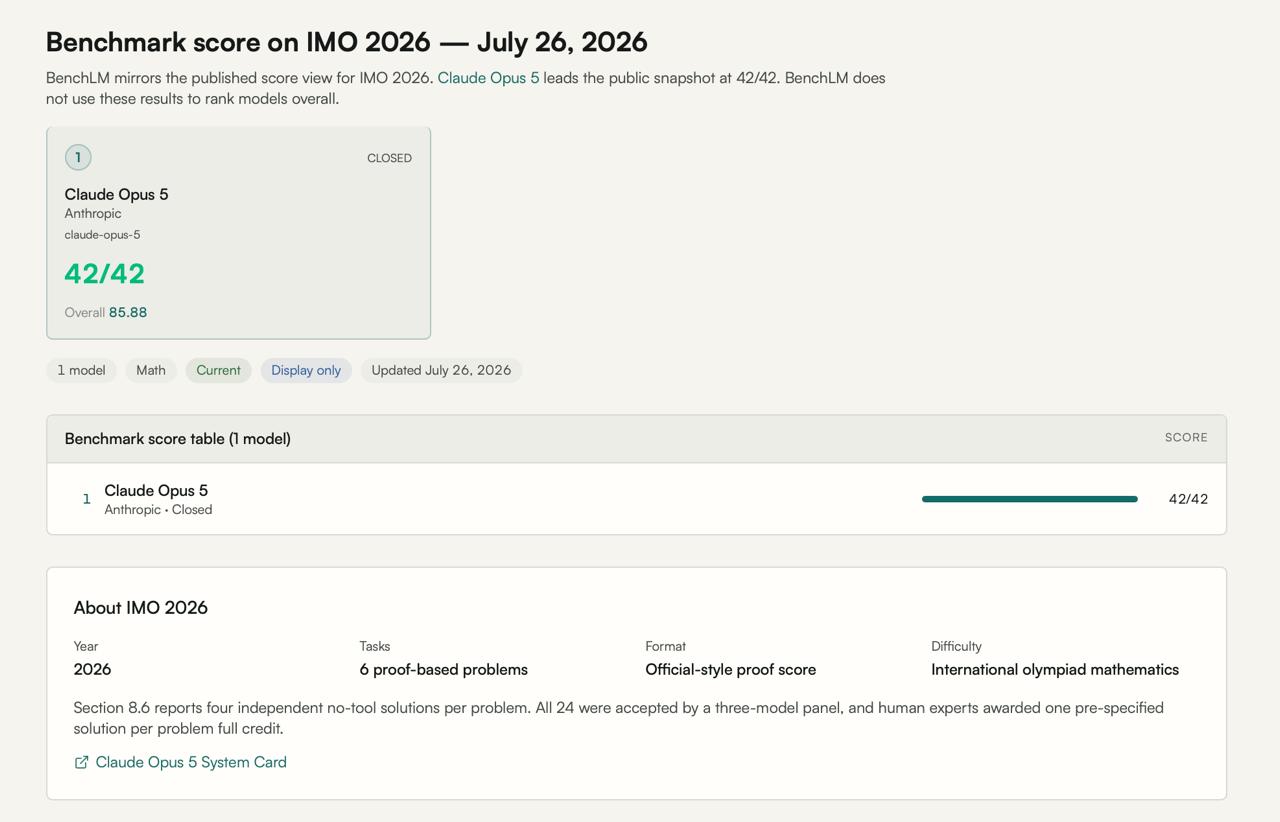
Task: Click the claude-opus-5 model ID text
Action: pos(103,235)
